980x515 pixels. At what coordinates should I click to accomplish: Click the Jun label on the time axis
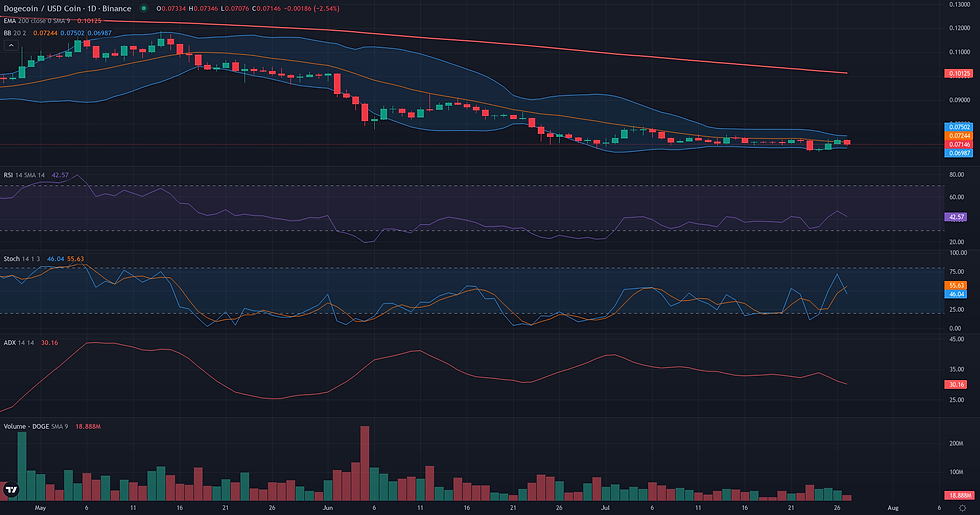point(328,508)
